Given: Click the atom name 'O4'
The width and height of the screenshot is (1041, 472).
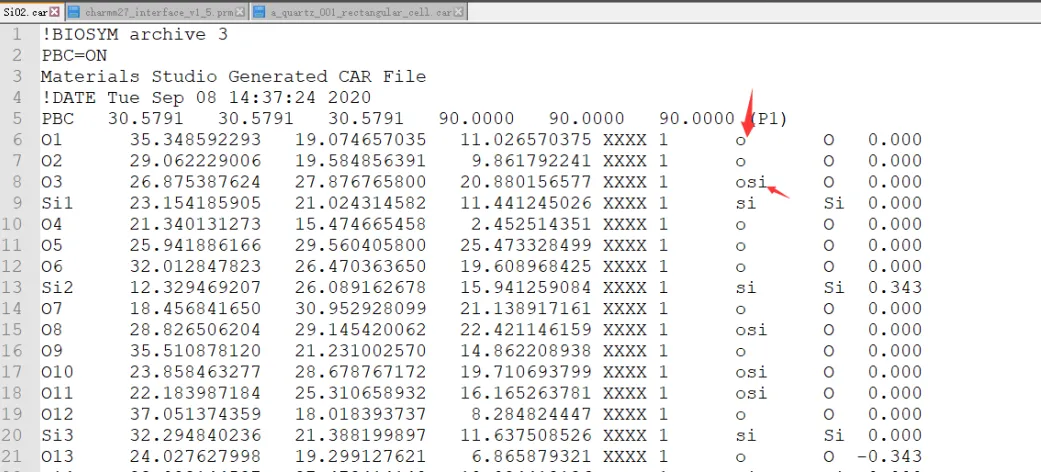Looking at the screenshot, I should click(x=52, y=225).
